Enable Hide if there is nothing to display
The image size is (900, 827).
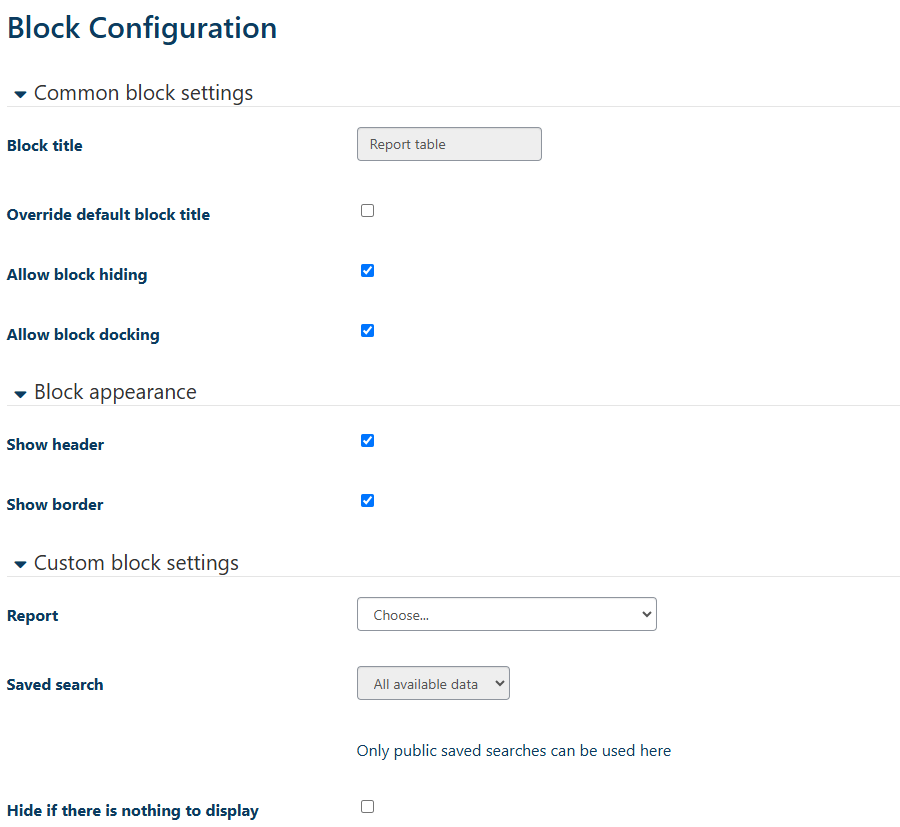367,806
